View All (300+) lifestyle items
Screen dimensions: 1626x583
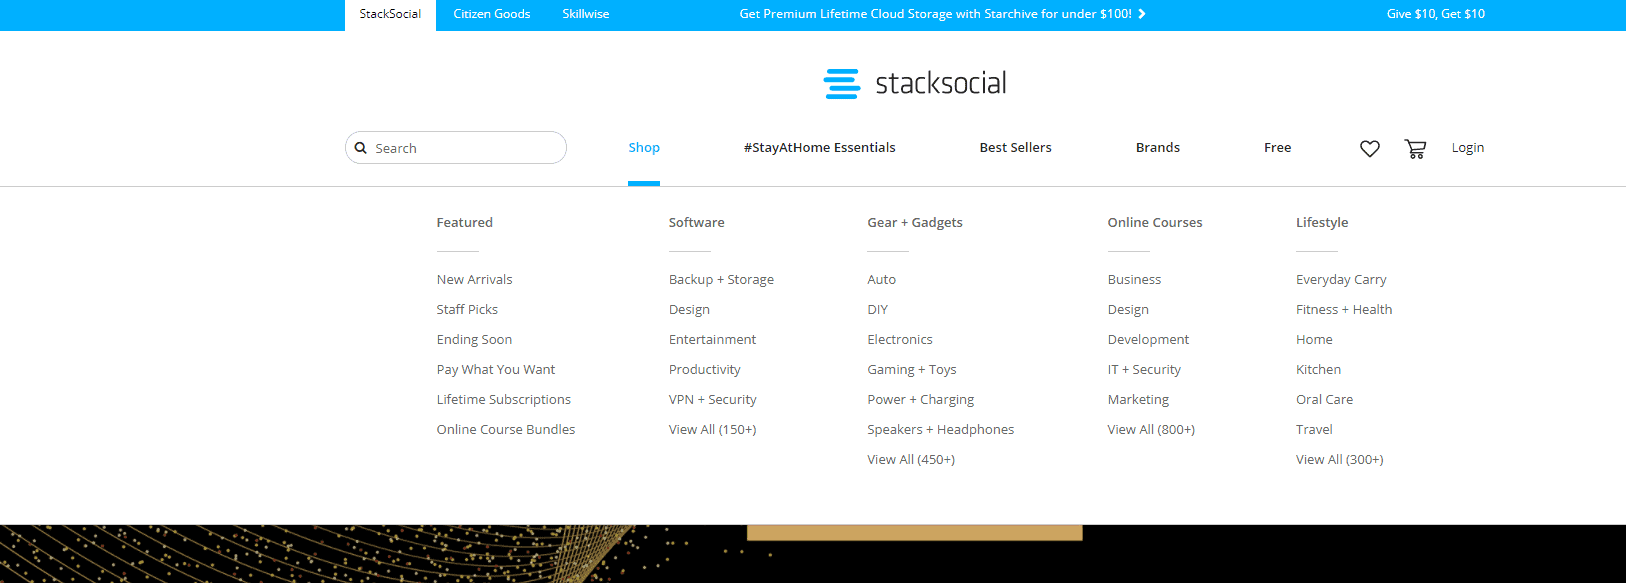[x=1339, y=459]
